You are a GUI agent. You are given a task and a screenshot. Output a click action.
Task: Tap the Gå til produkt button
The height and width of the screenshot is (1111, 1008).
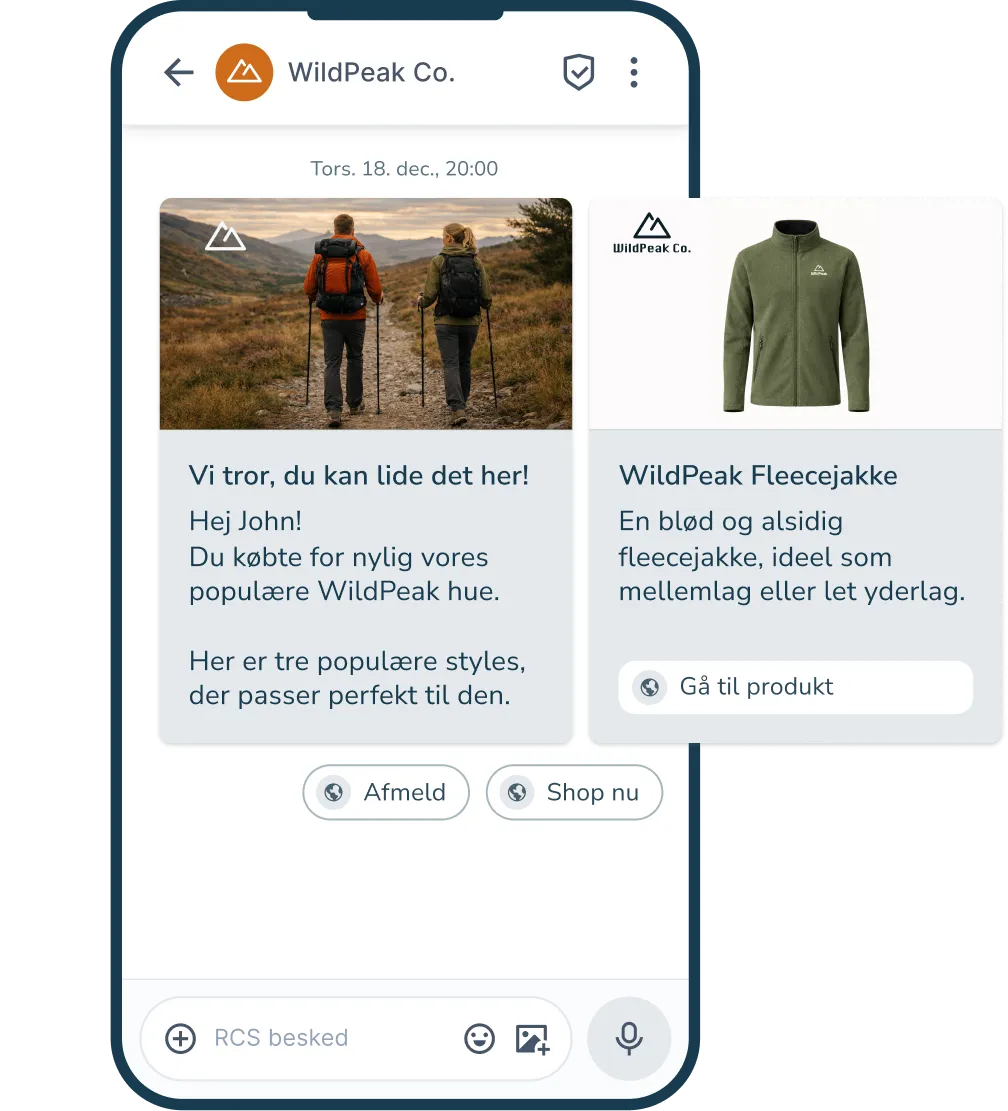[795, 687]
